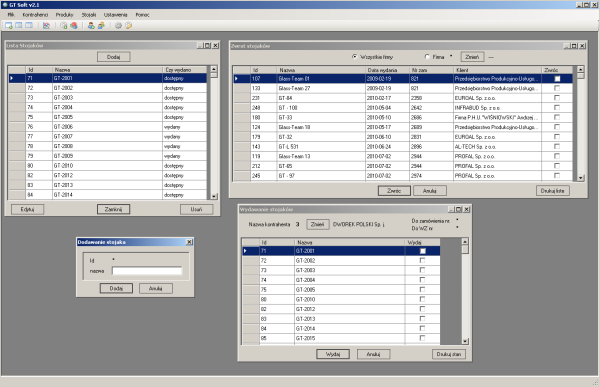This screenshot has height=387, width=600.
Task: Click the third window-layout icon in the toolbar
Action: (29, 26)
